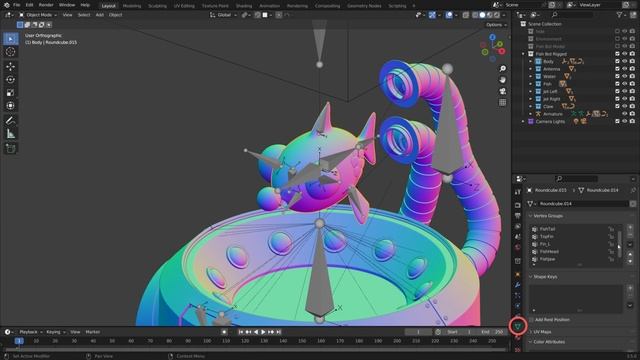Screen dimensions: 640x360
Task: Open the Edit menu
Action: pyautogui.click(x=29, y=5)
